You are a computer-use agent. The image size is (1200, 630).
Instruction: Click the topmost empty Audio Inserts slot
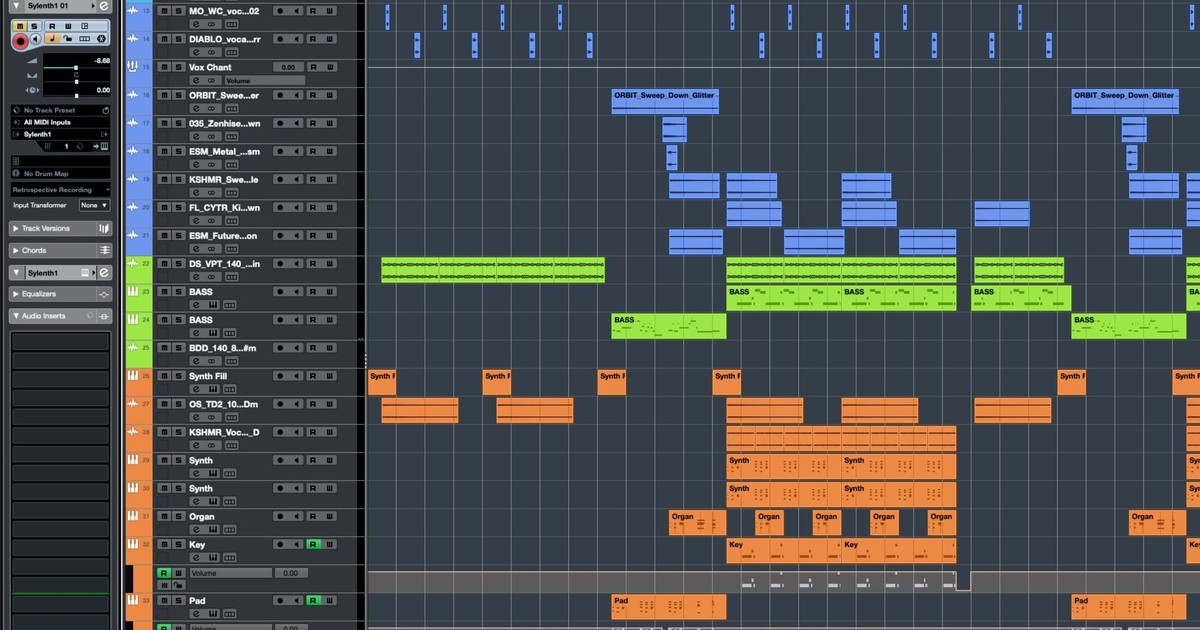pos(60,340)
